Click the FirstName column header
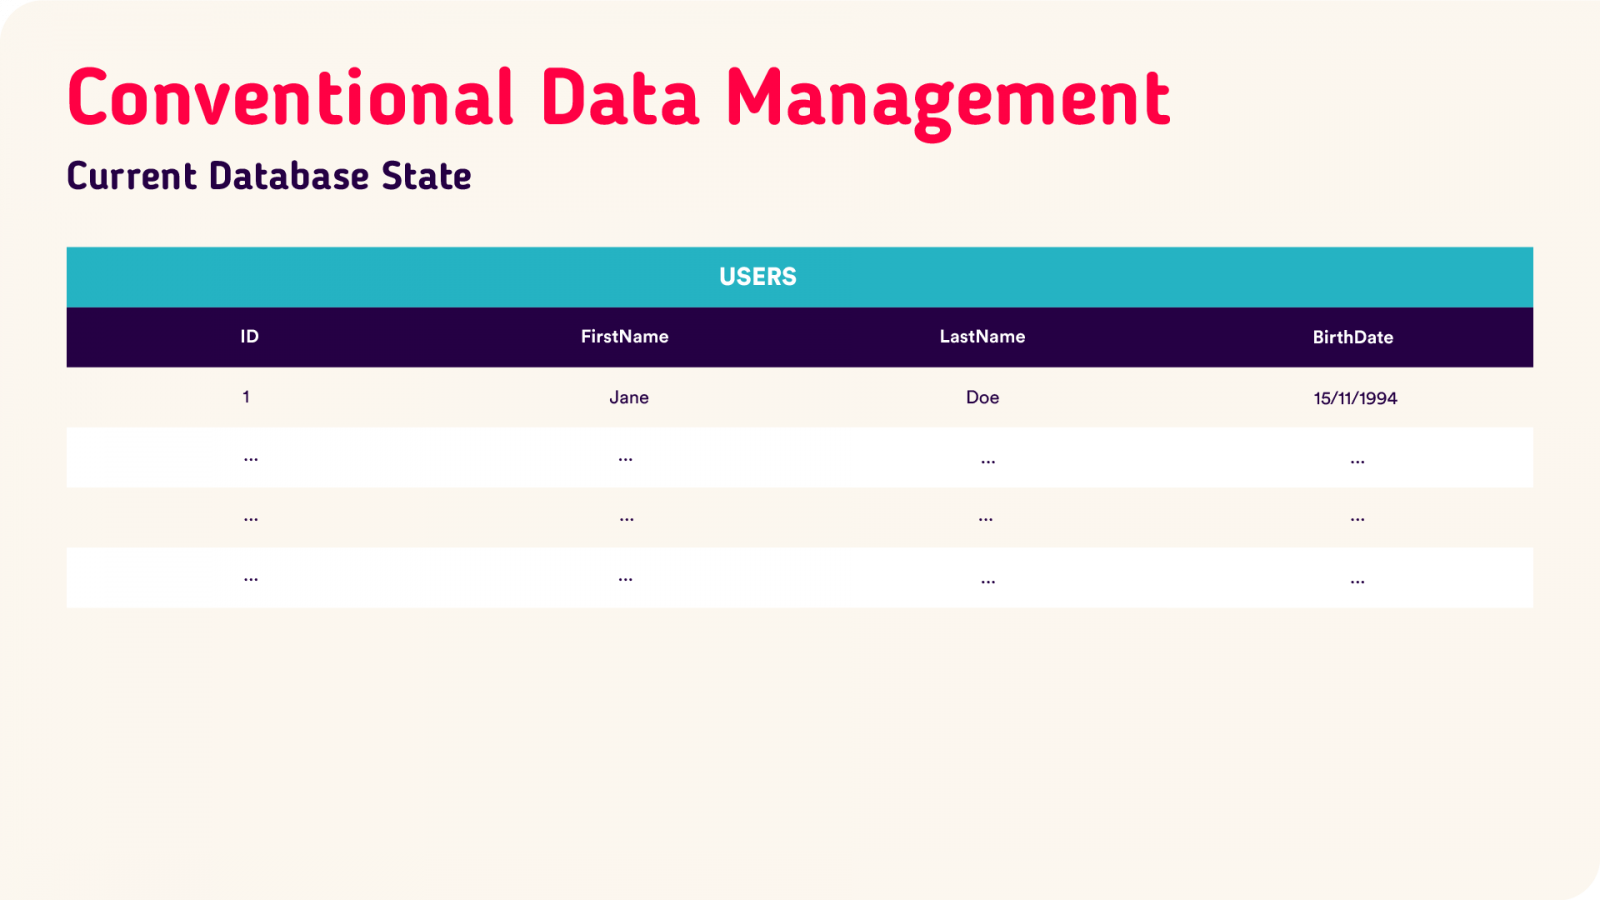The width and height of the screenshot is (1600, 900). tap(624, 337)
